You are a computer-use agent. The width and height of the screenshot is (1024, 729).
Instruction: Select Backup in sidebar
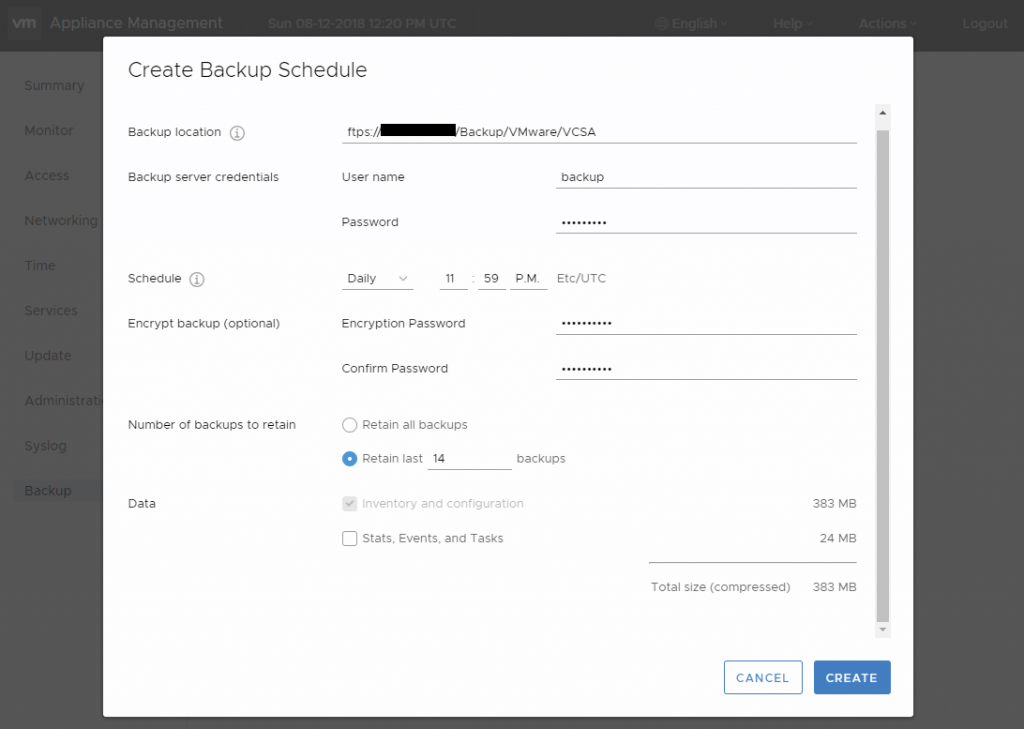[x=57, y=491]
